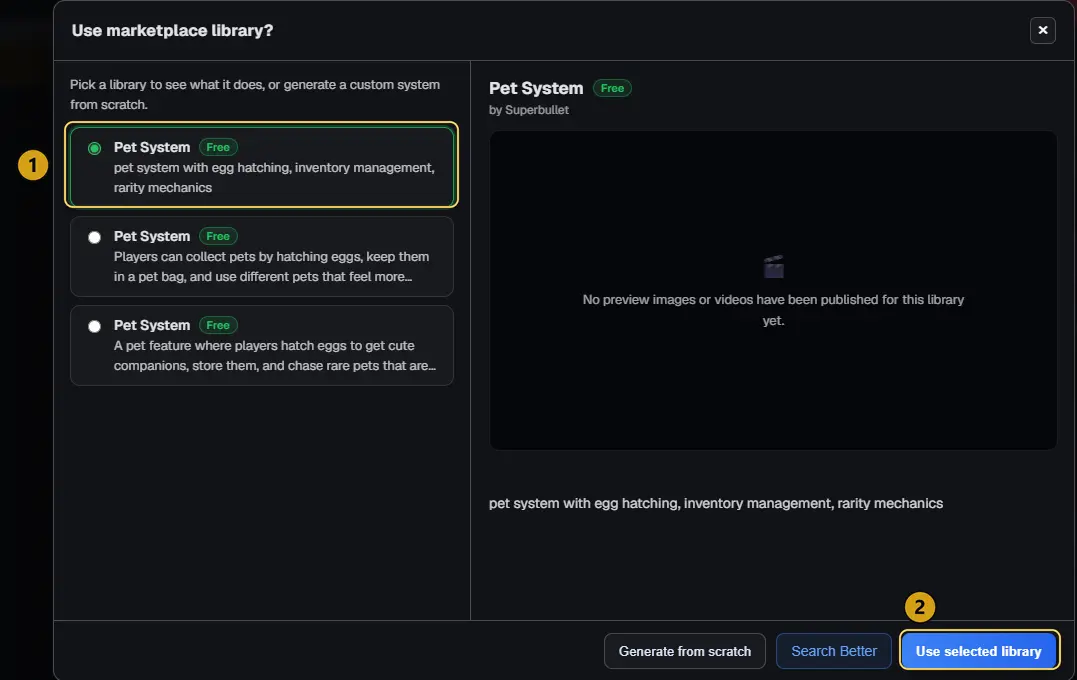
Task: Select radio for egg hatching, inventory management library
Action: 95,148
